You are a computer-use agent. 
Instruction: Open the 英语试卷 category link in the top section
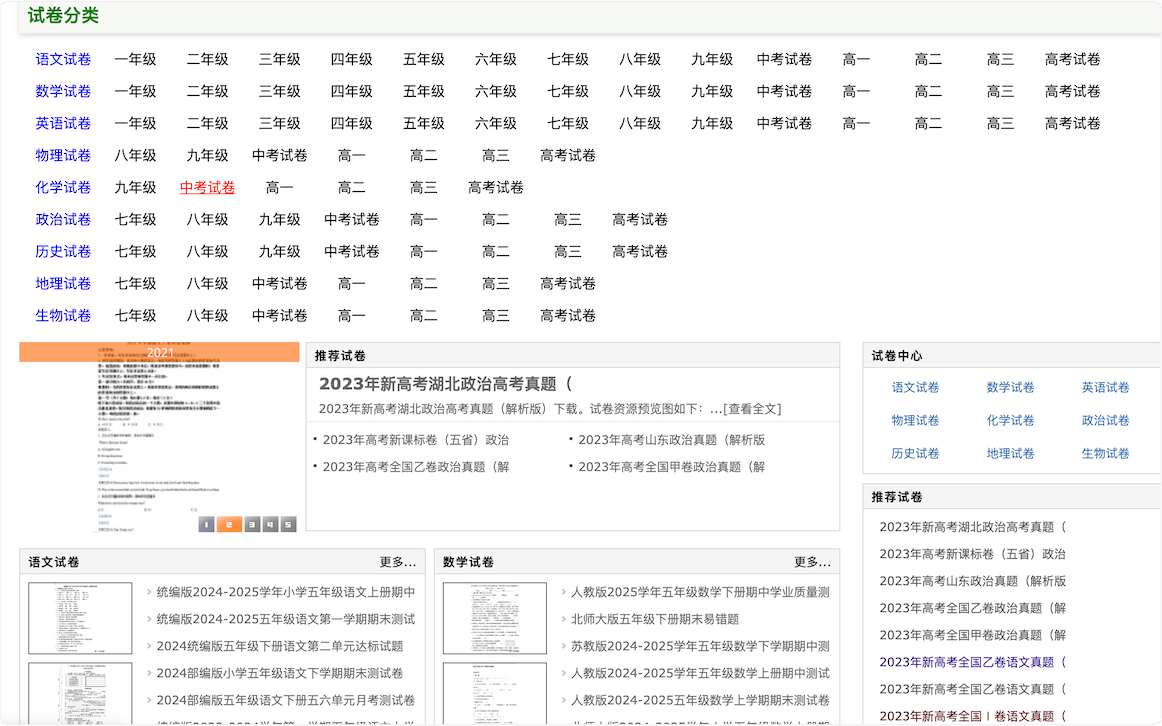63,123
